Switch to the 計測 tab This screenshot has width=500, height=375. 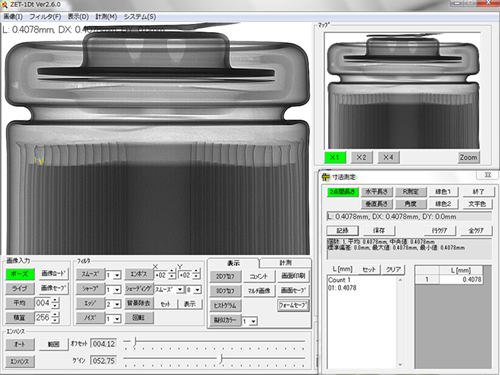pos(285,263)
